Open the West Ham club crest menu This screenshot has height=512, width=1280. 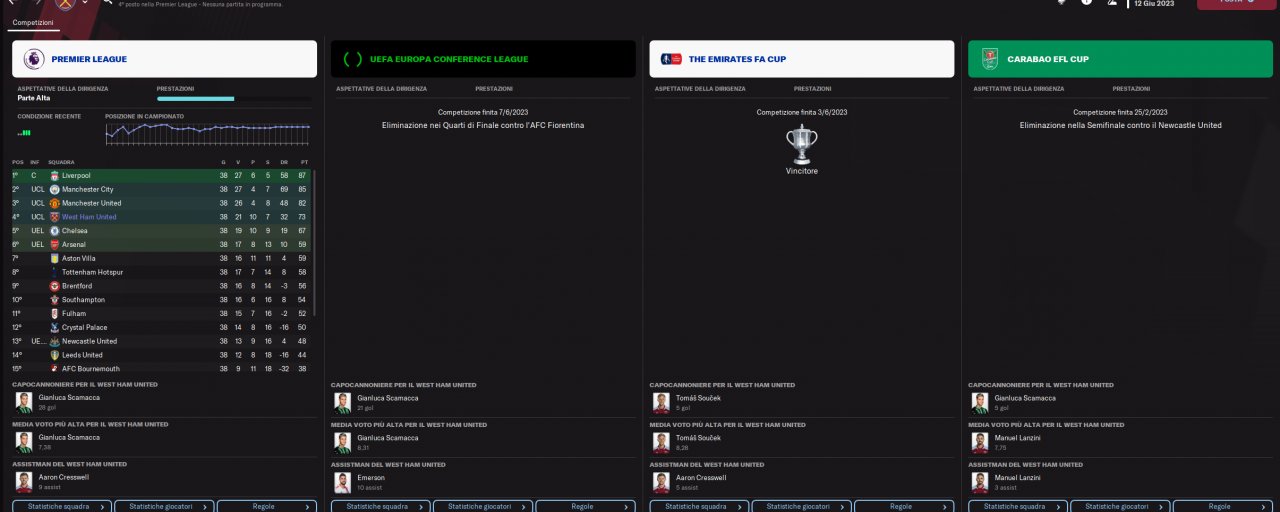(63, 3)
